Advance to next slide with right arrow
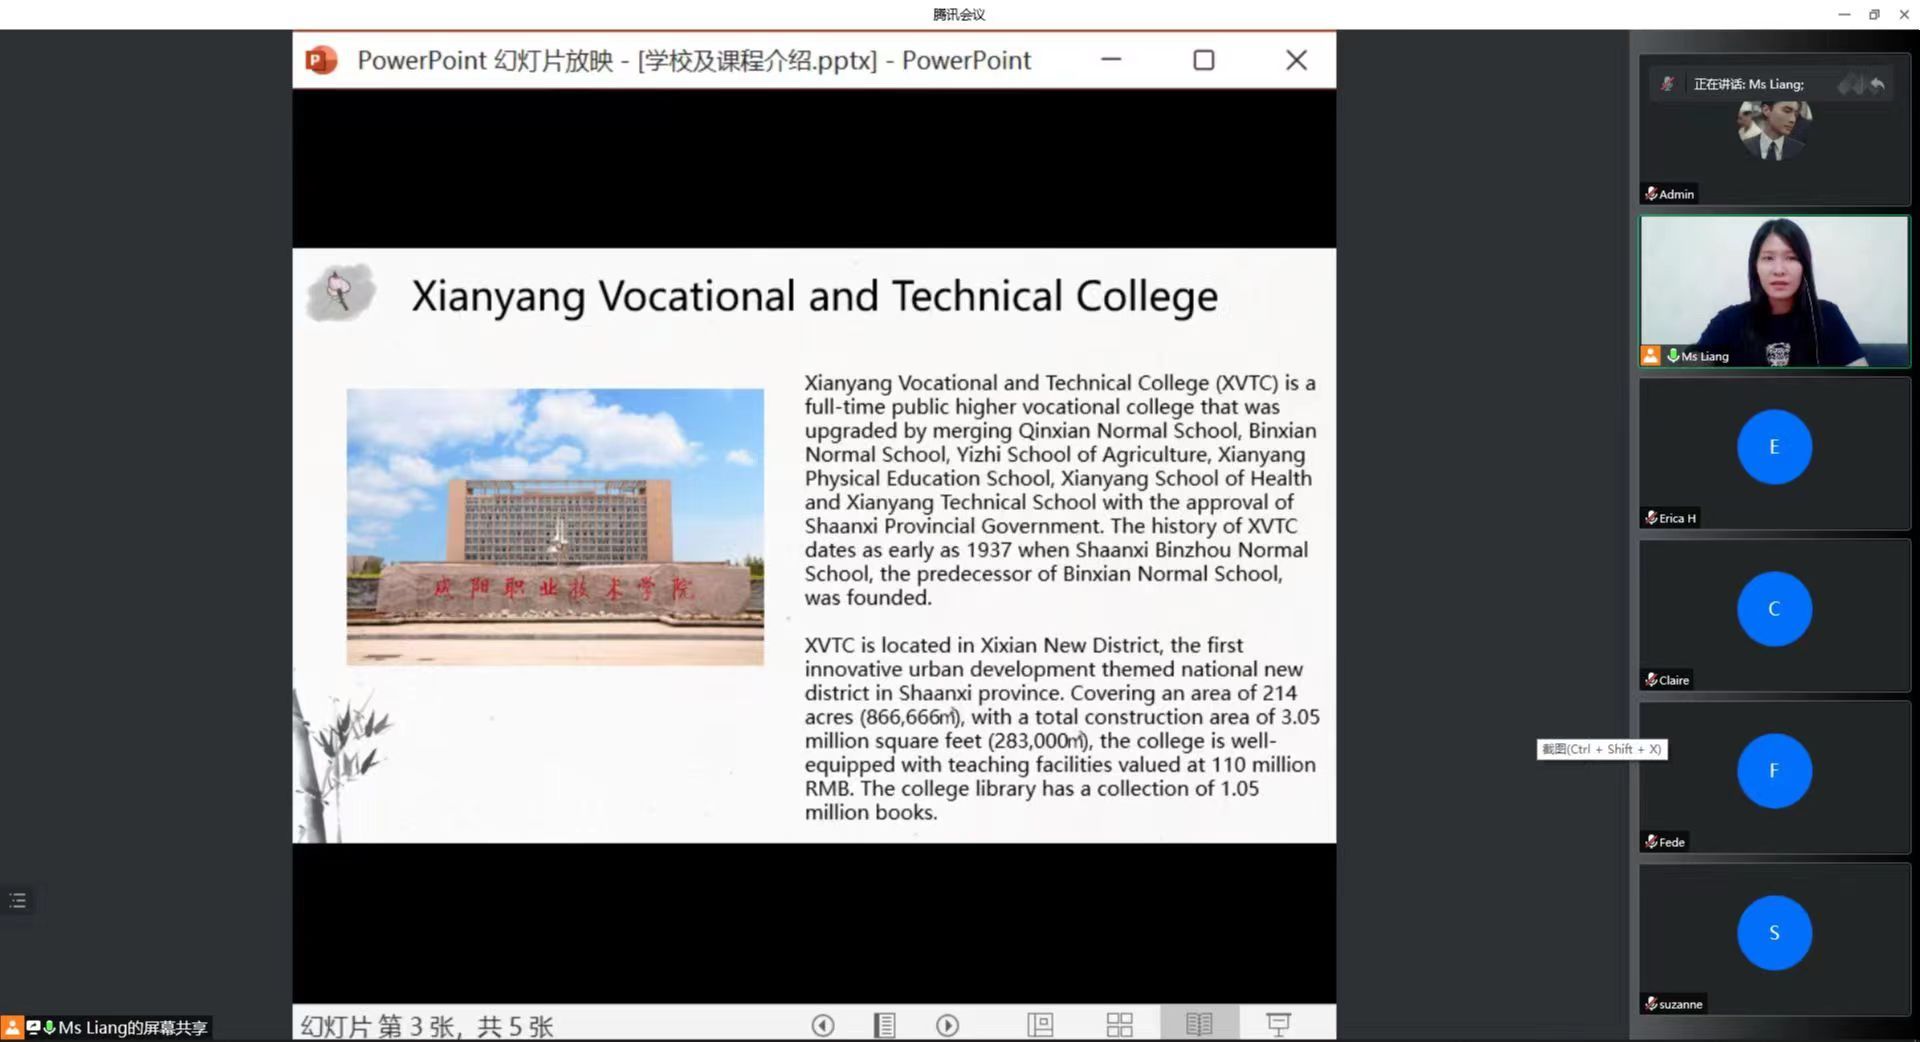The height and width of the screenshot is (1042, 1920). 947,1025
